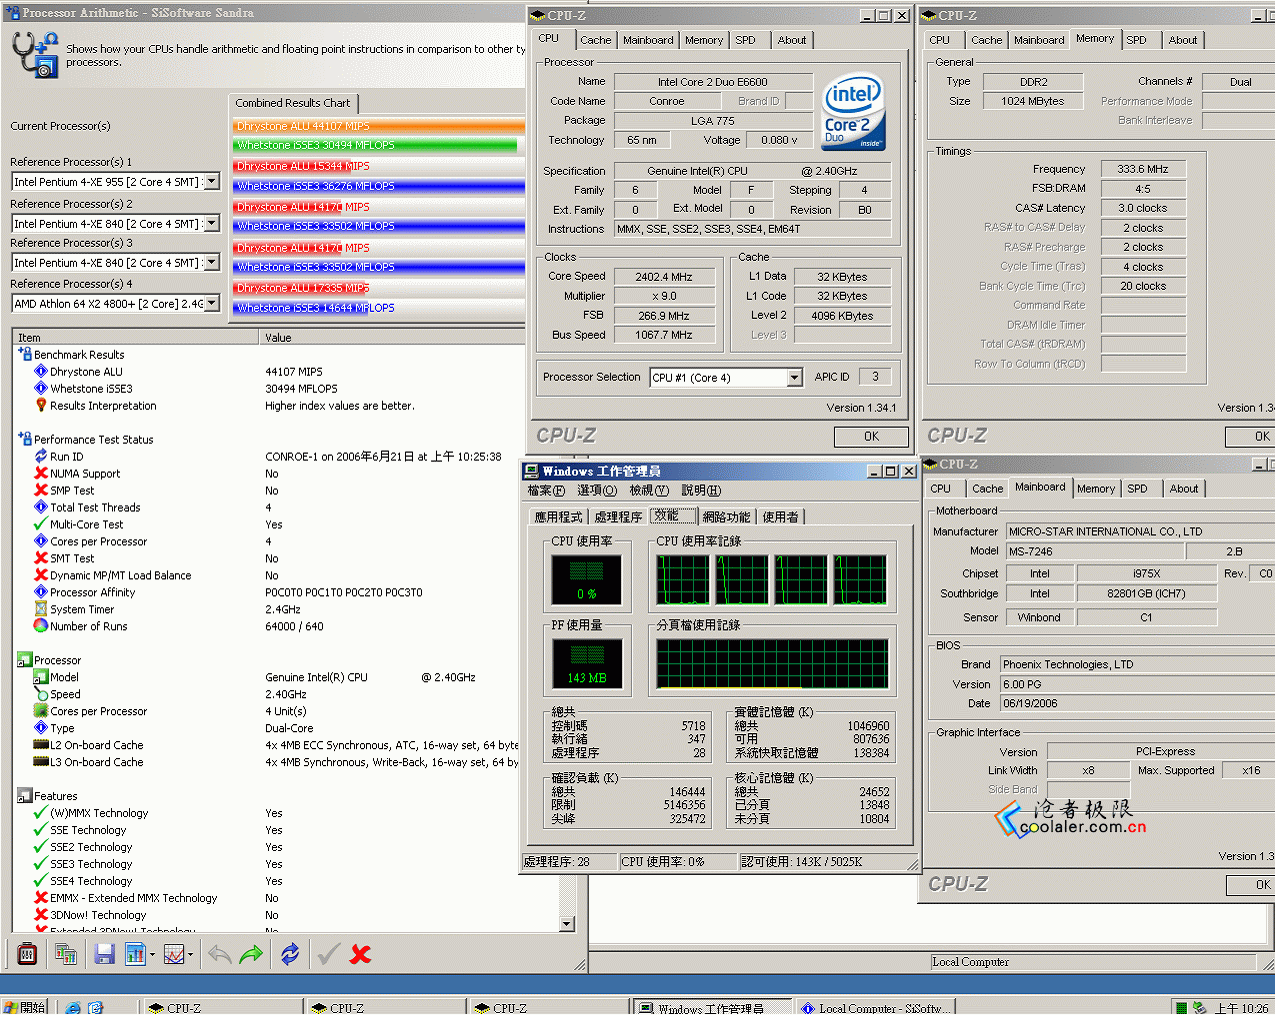Click the copy results icon in Sandra toolbar
1275x1015 pixels.
pos(66,955)
